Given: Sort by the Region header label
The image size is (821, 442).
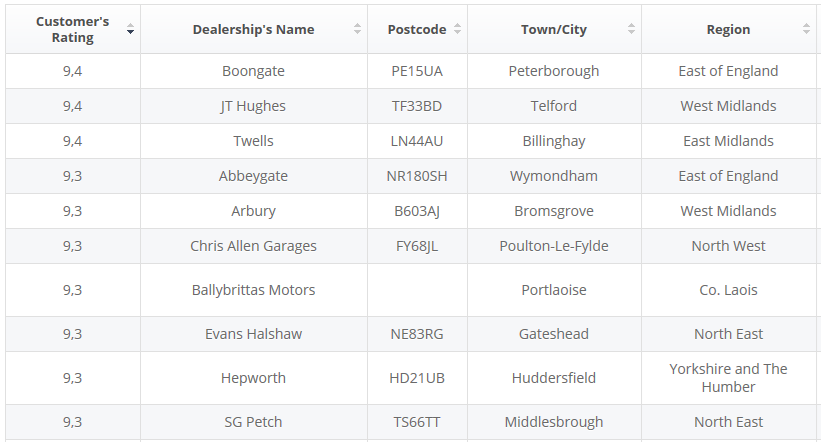Looking at the screenshot, I should point(728,29).
